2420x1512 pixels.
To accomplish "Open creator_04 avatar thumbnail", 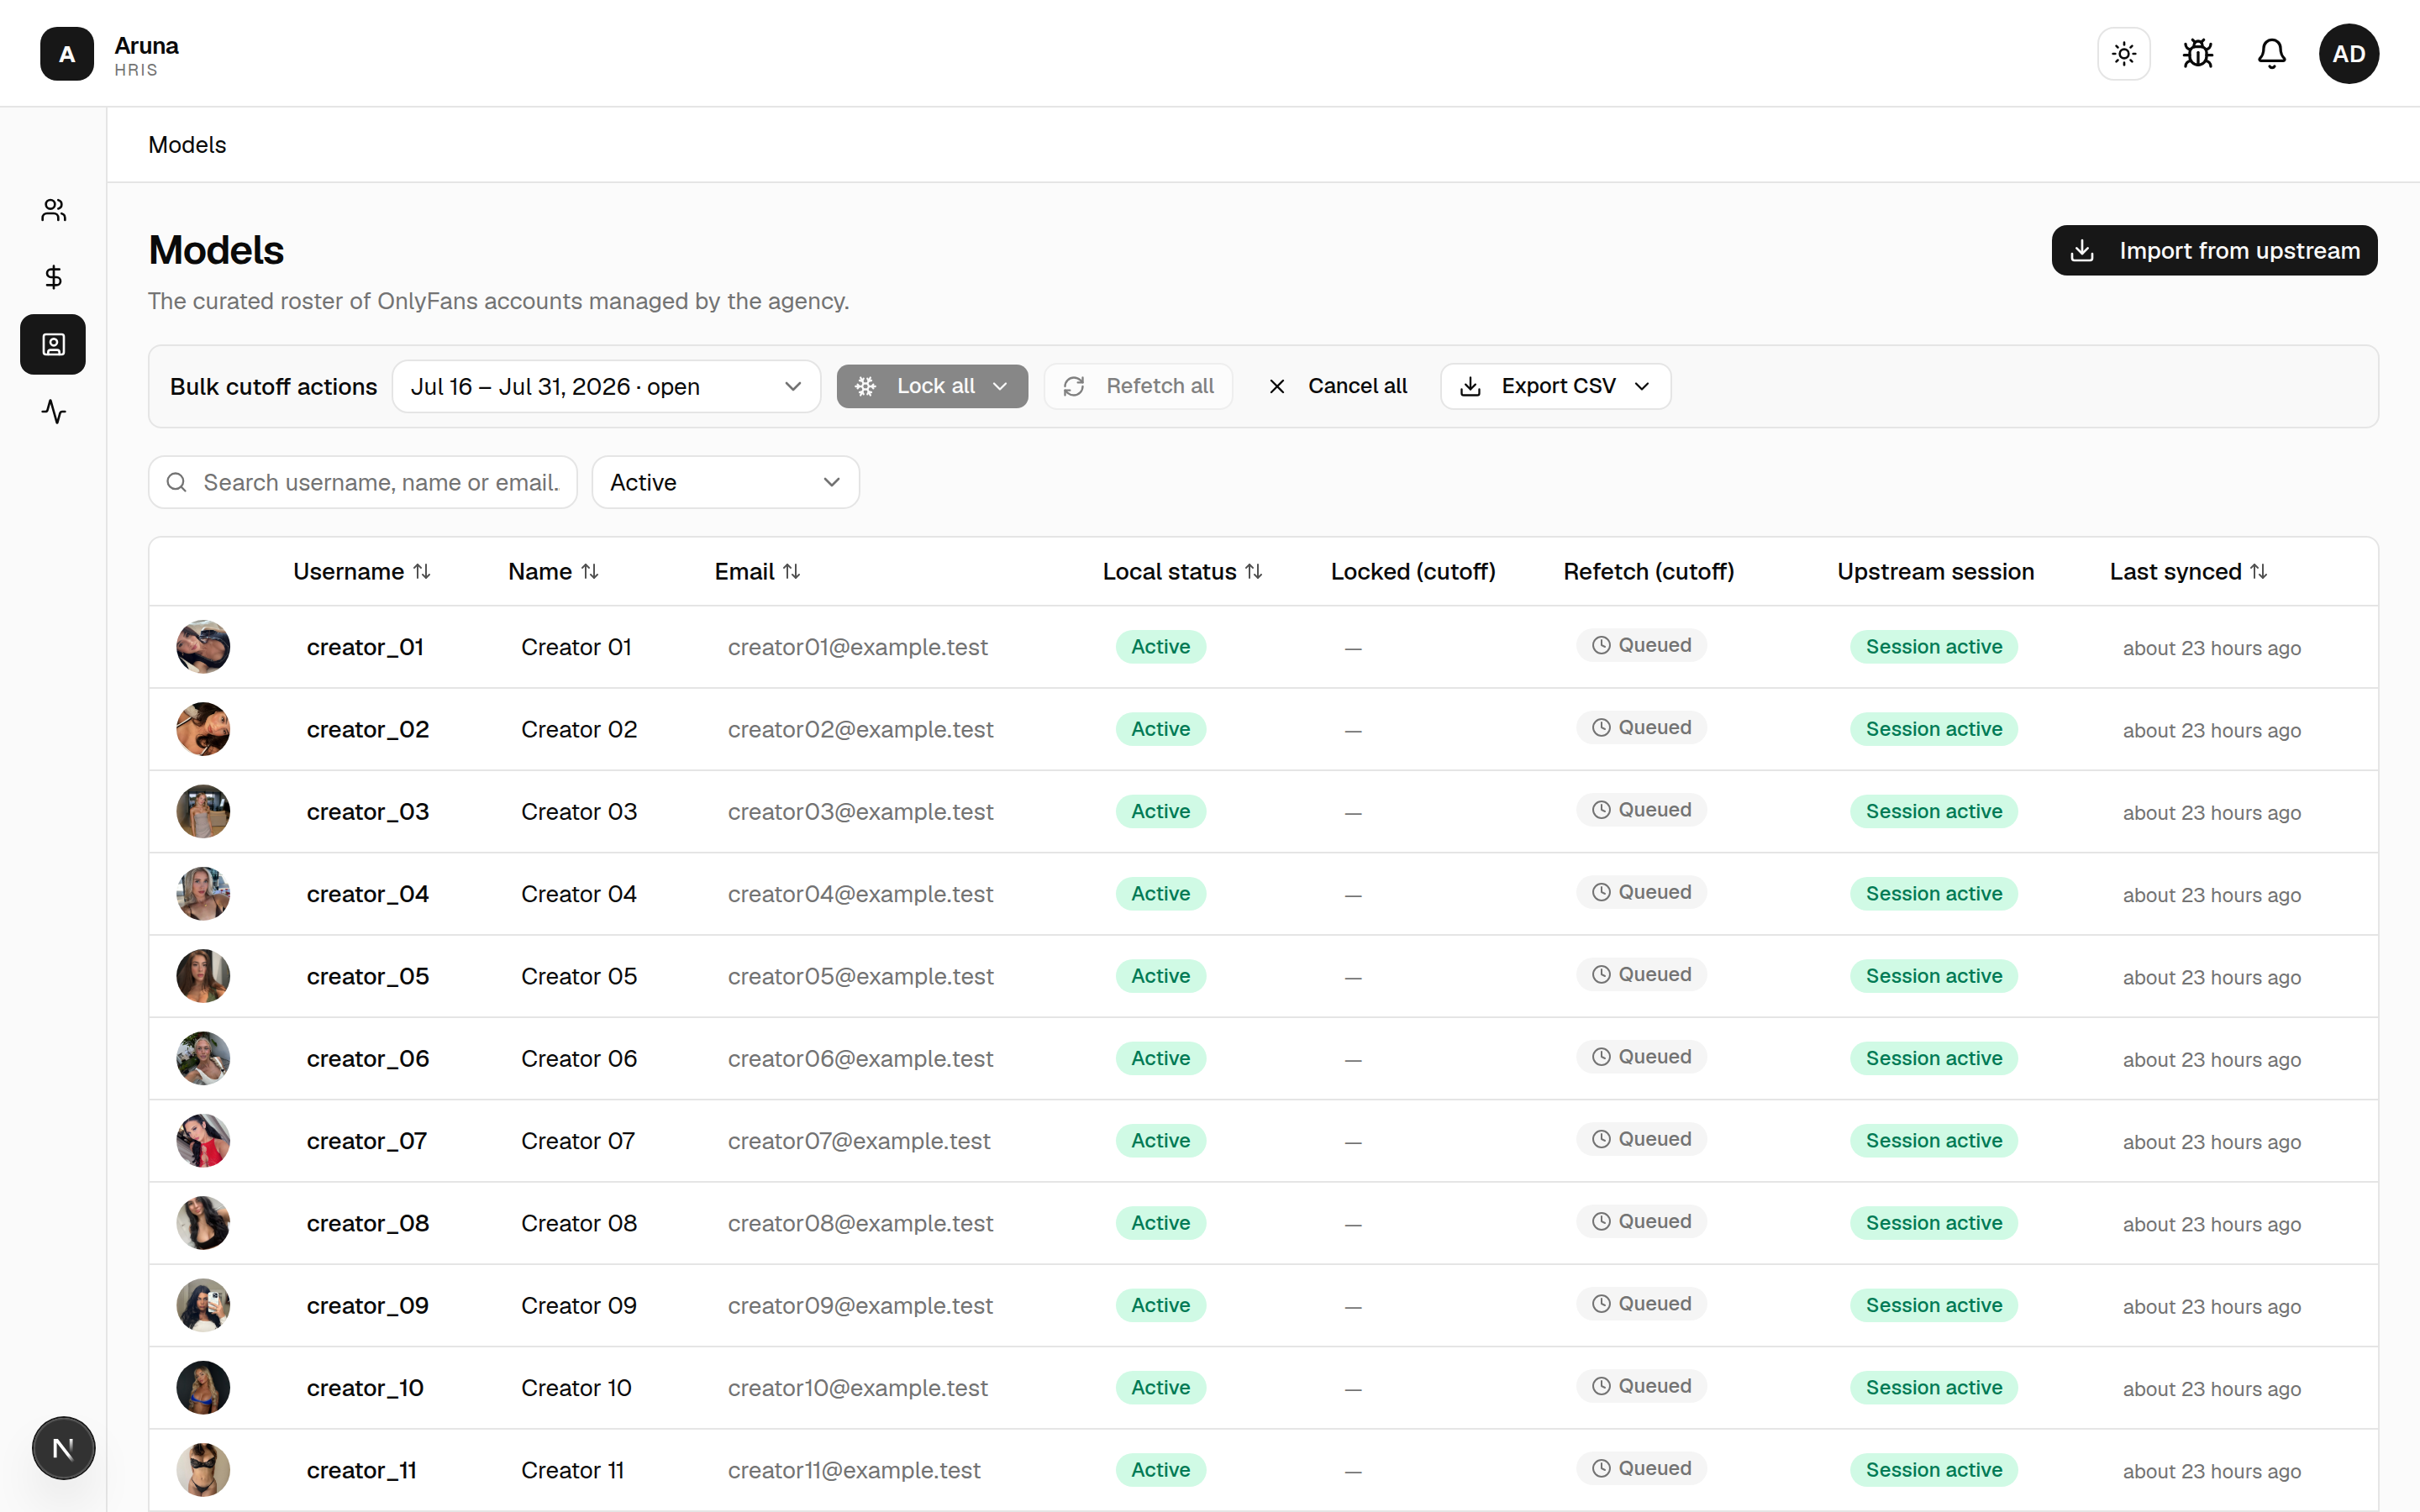I will [203, 894].
